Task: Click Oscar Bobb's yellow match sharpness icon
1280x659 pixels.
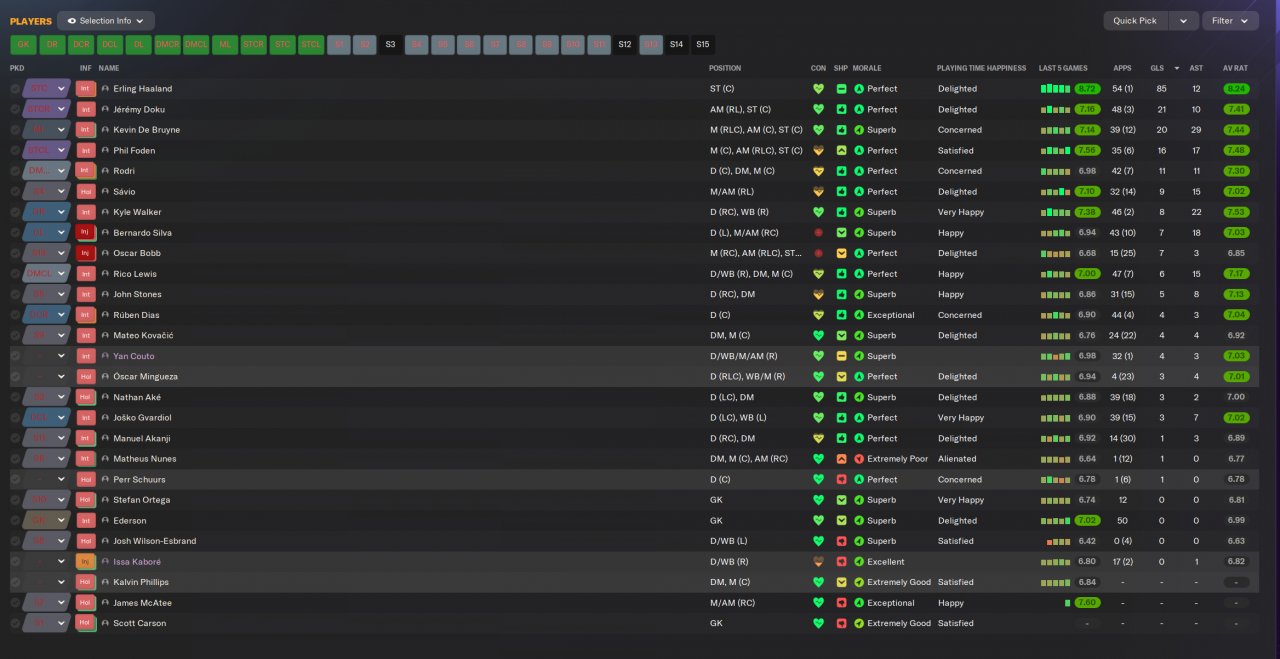Action: (842, 253)
